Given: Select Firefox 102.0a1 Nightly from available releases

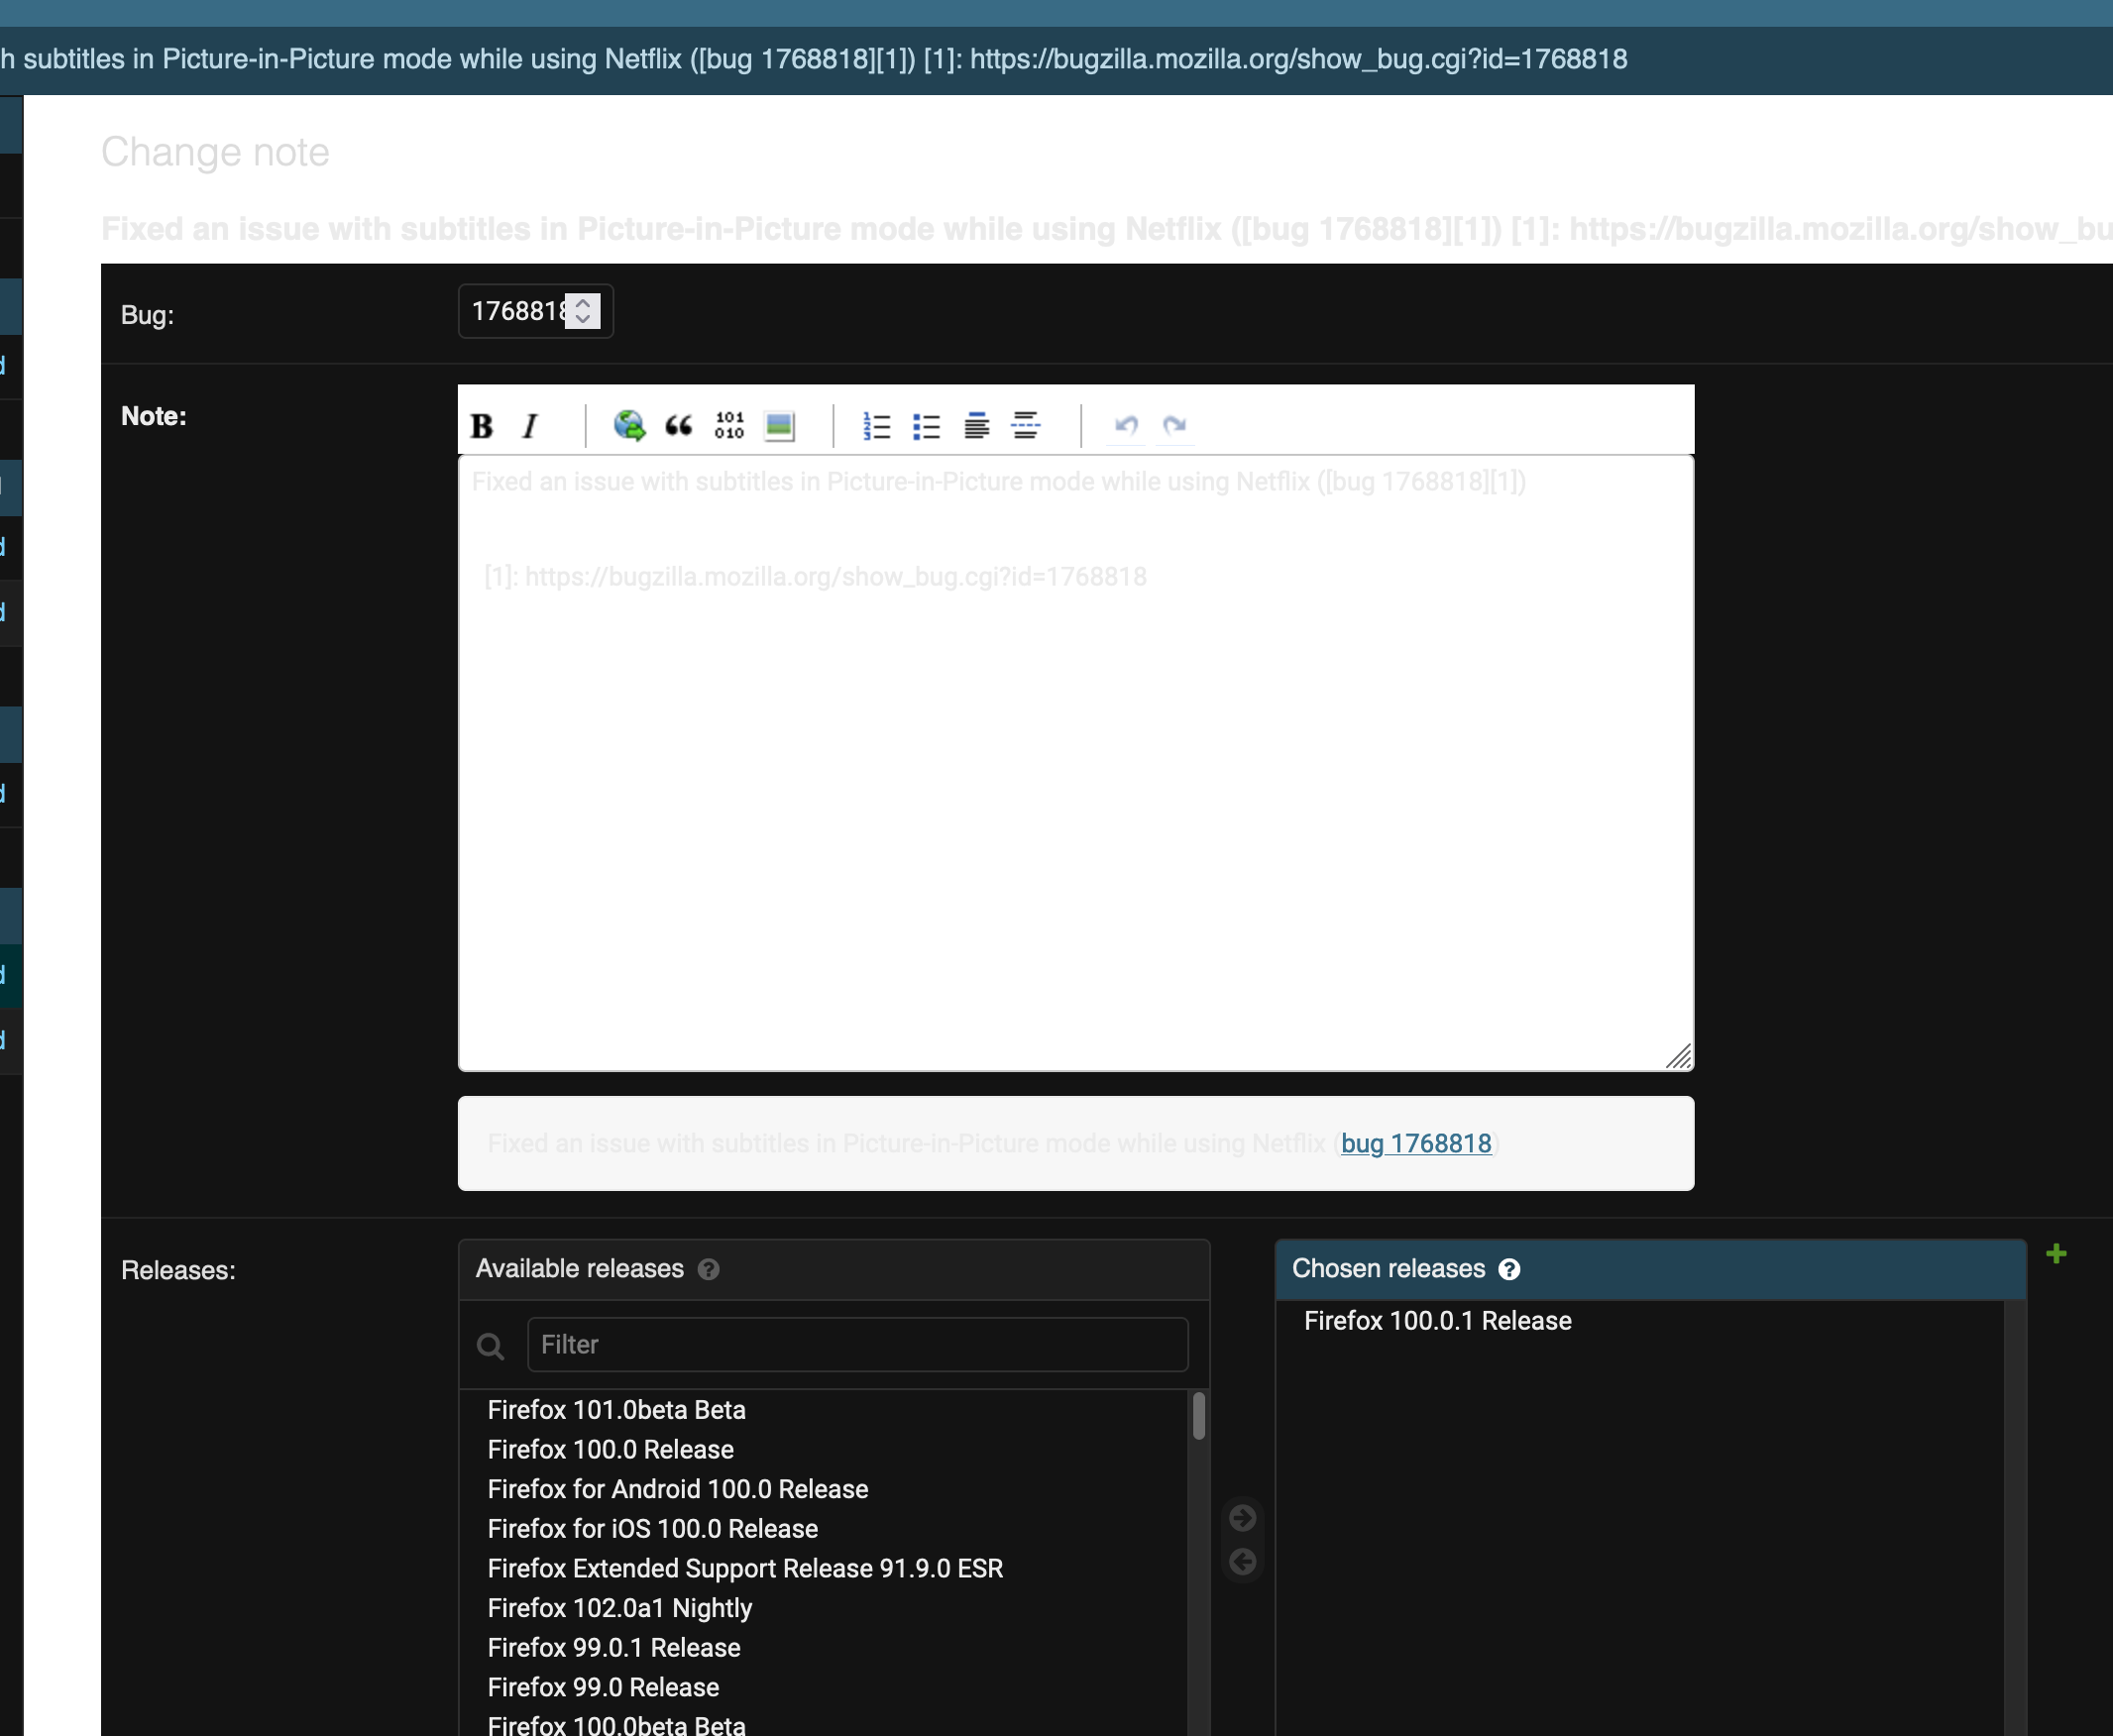Looking at the screenshot, I should (620, 1608).
